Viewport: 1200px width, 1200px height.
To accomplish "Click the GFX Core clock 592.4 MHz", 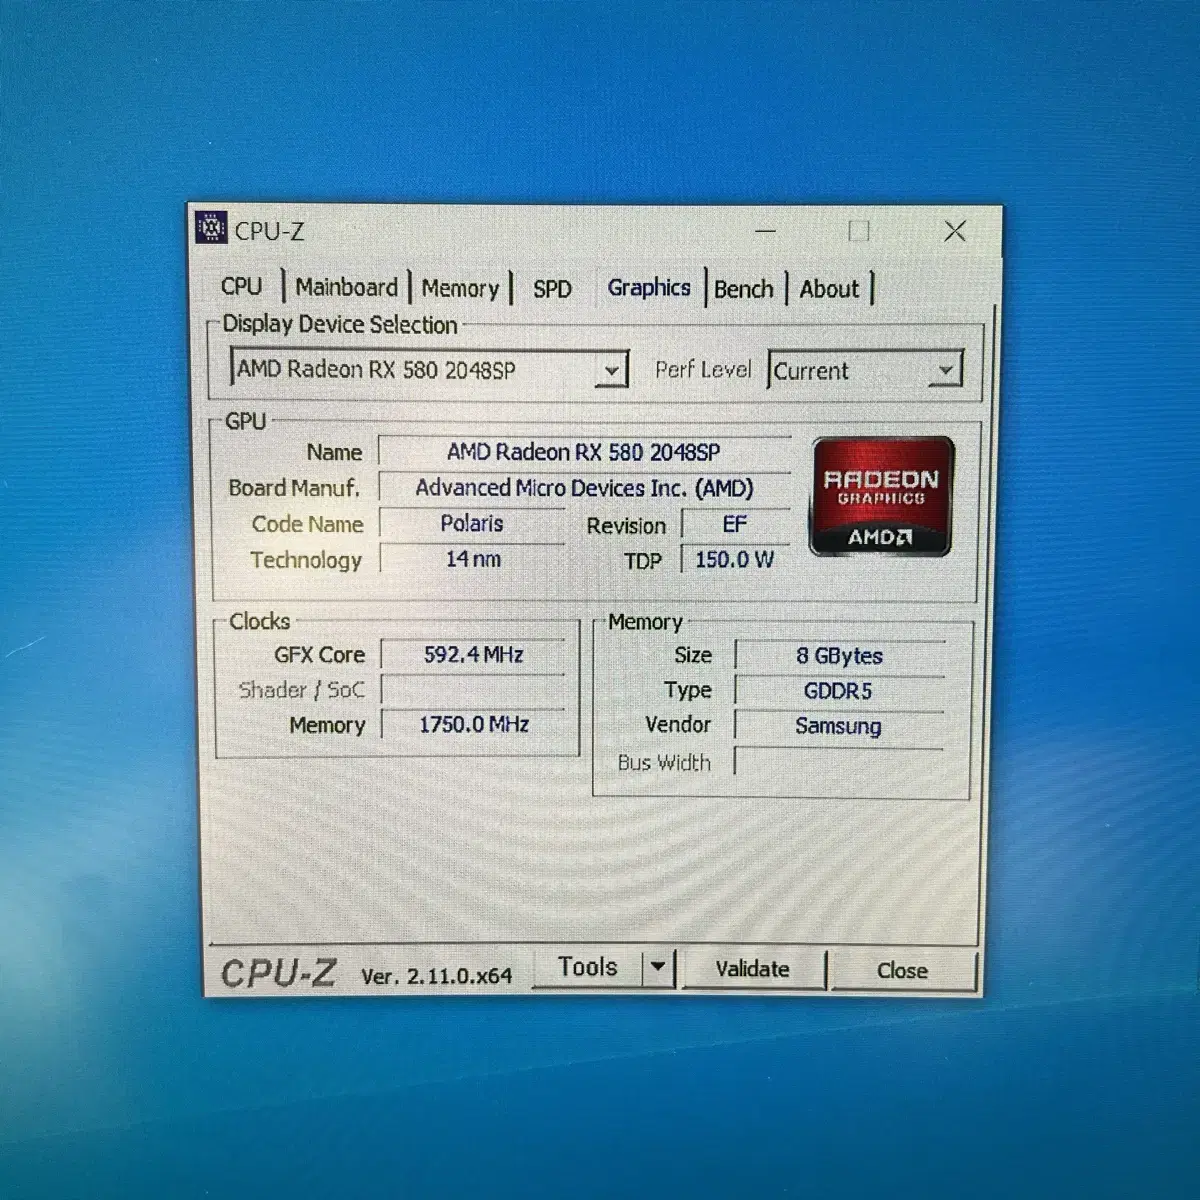I will point(473,655).
